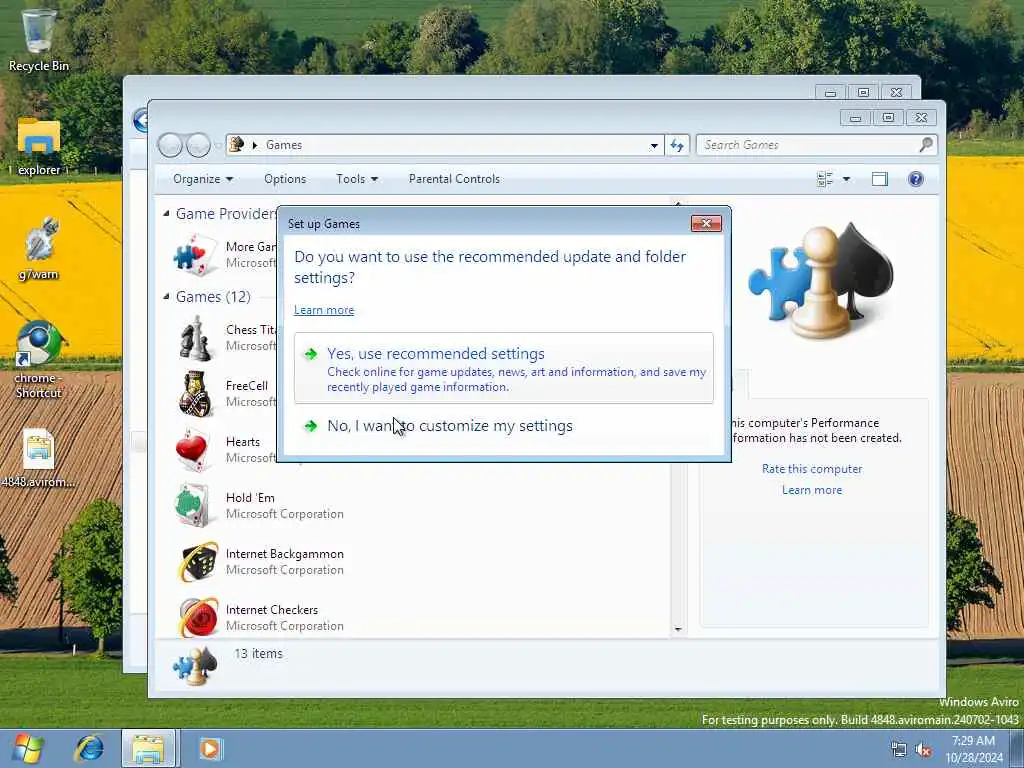This screenshot has height=768, width=1024.
Task: Select the Hearts game icon
Action: (195, 450)
